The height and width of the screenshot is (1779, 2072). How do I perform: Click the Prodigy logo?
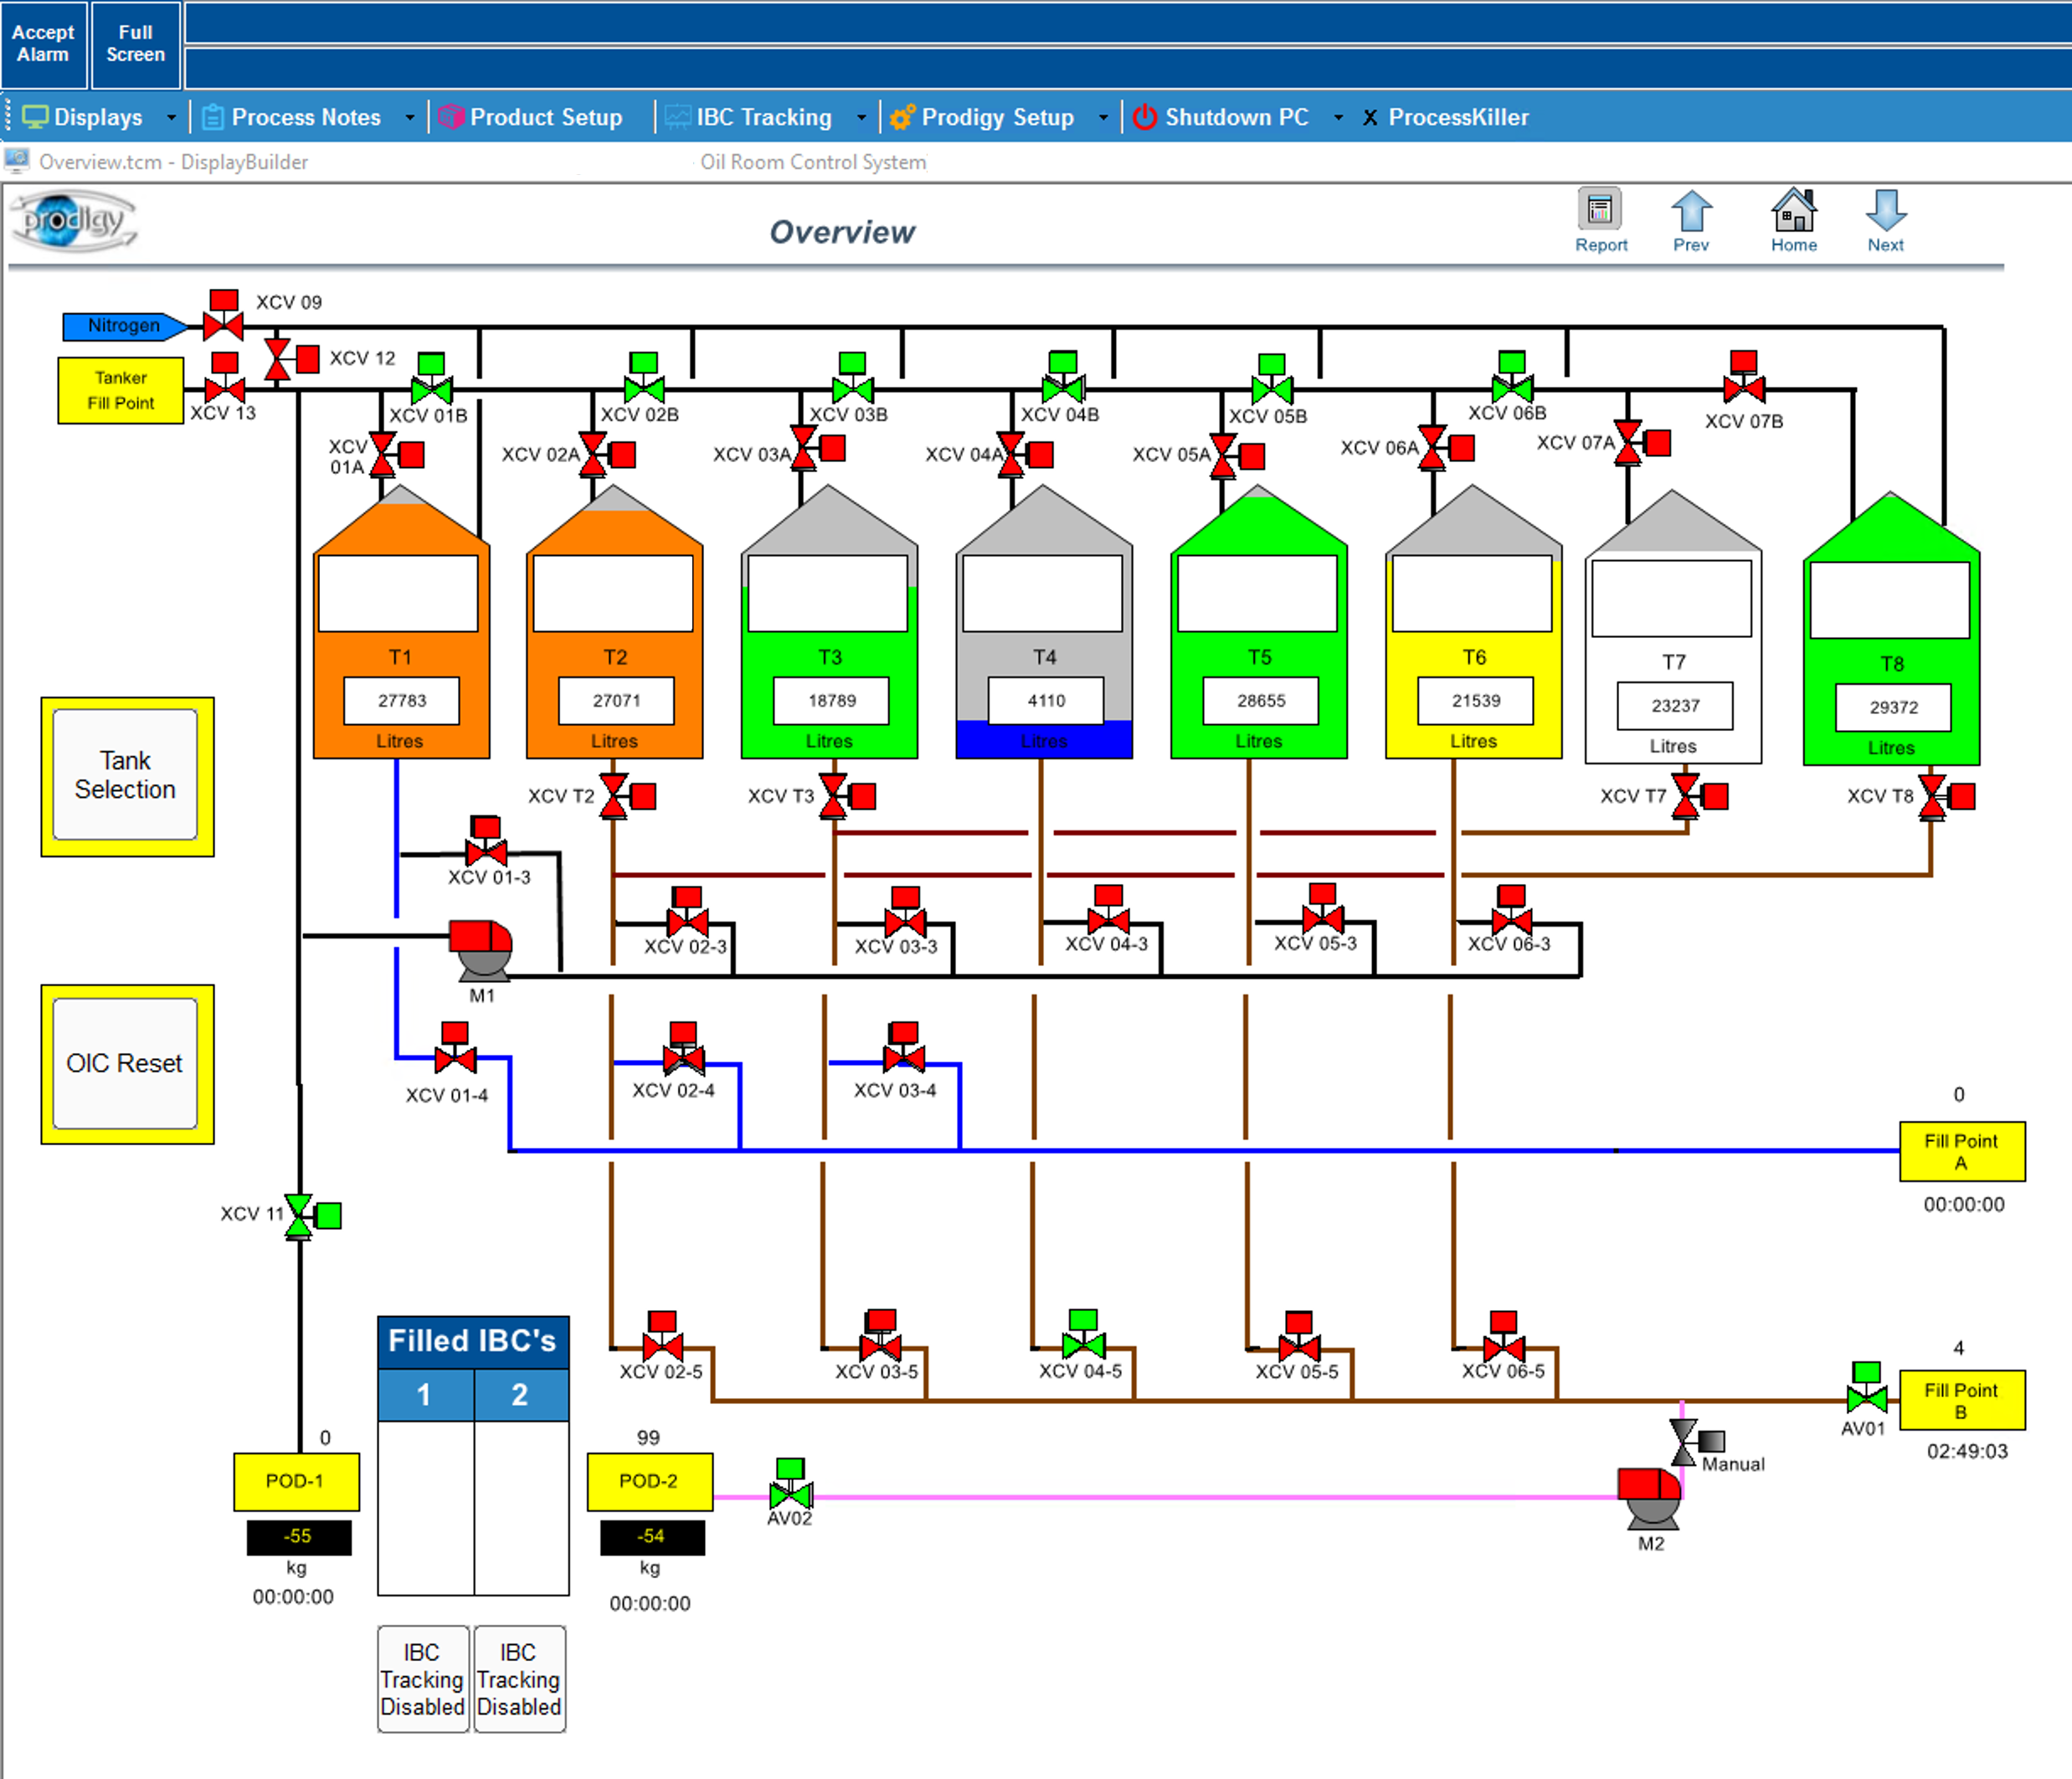(73, 220)
